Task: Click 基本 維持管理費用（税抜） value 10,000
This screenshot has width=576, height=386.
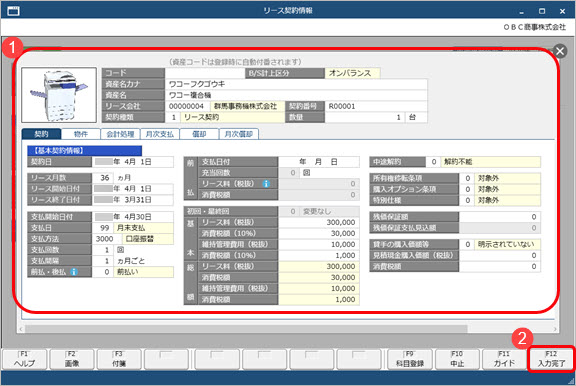Action: tap(319, 244)
